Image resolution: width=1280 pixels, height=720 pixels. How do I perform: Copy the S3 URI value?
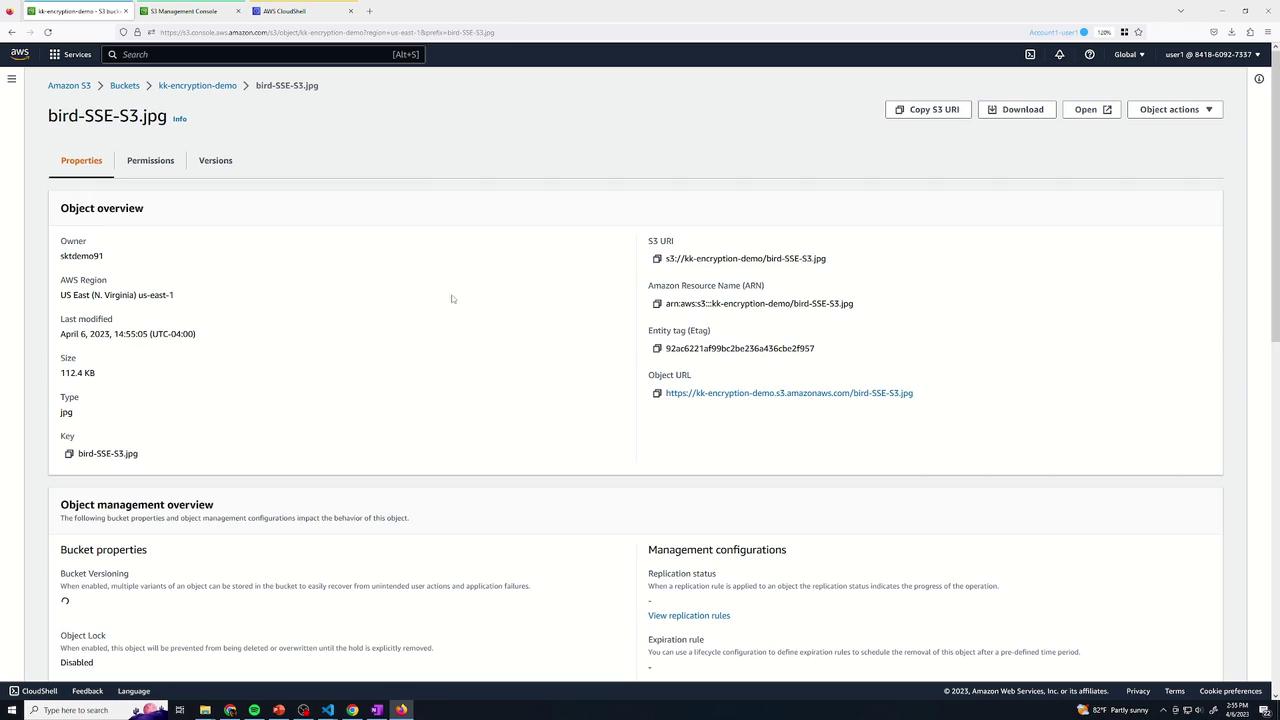coord(657,259)
